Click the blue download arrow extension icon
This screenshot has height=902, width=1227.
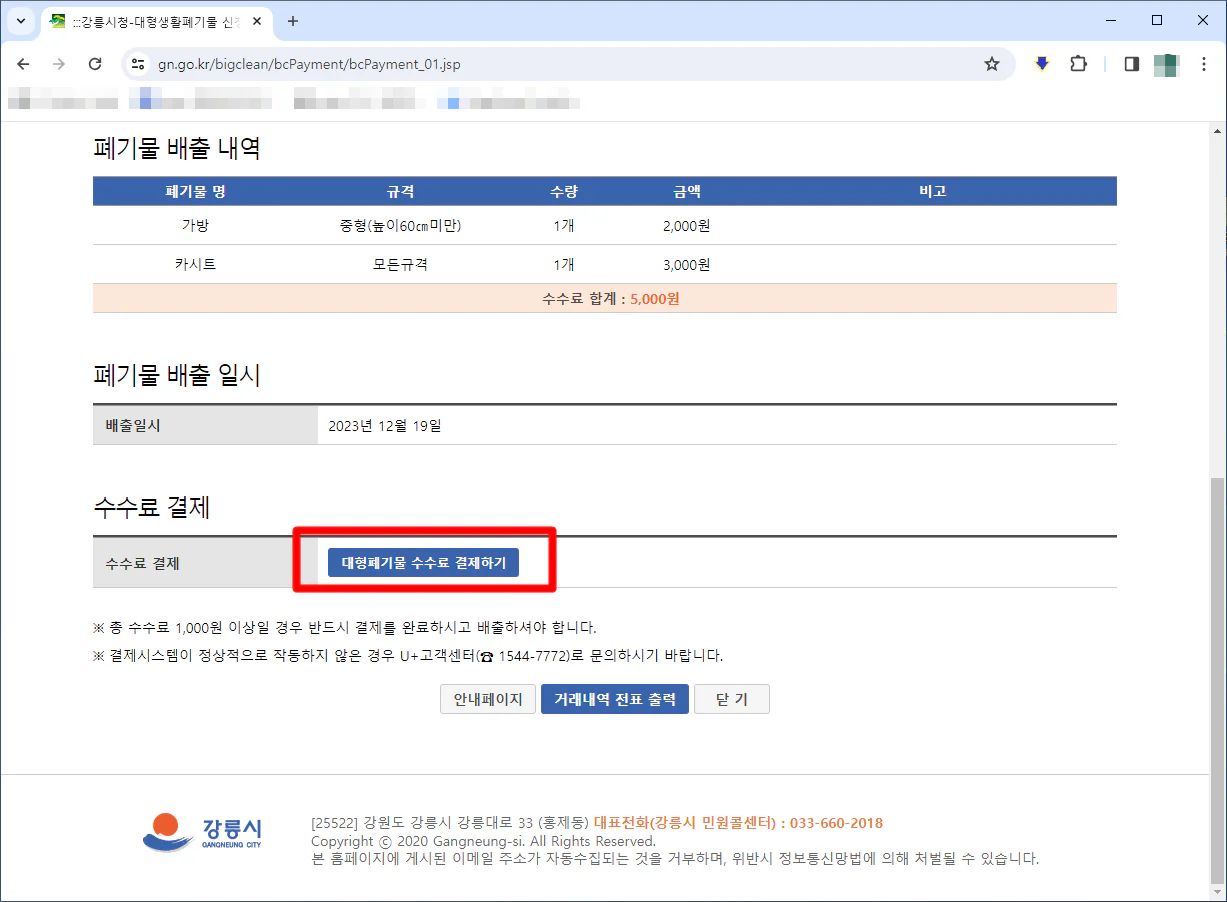pyautogui.click(x=1042, y=64)
